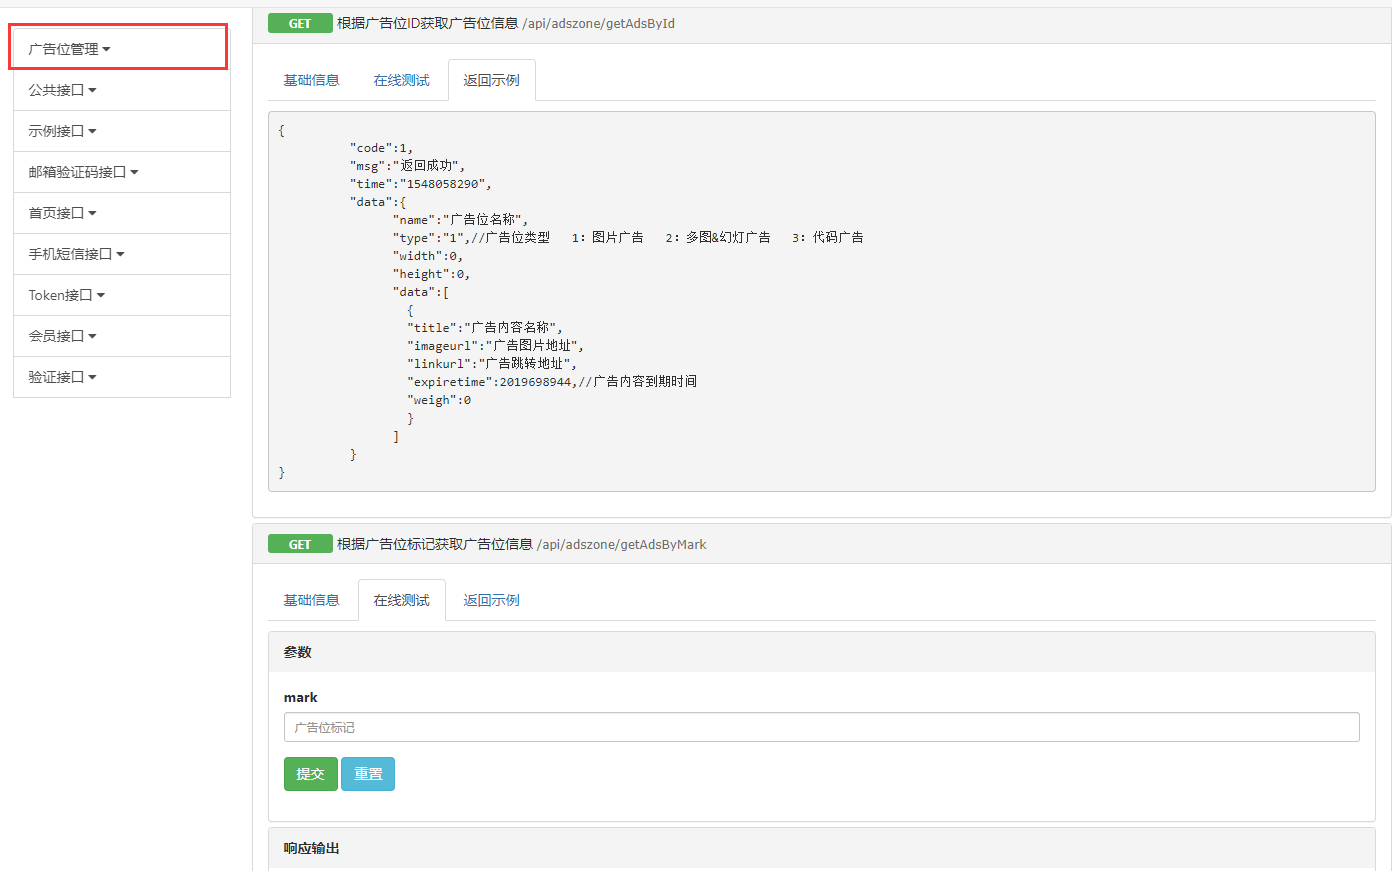Expand the 广告位管理 sidebar menu
Image resolution: width=1392 pixels, height=871 pixels.
[120, 49]
